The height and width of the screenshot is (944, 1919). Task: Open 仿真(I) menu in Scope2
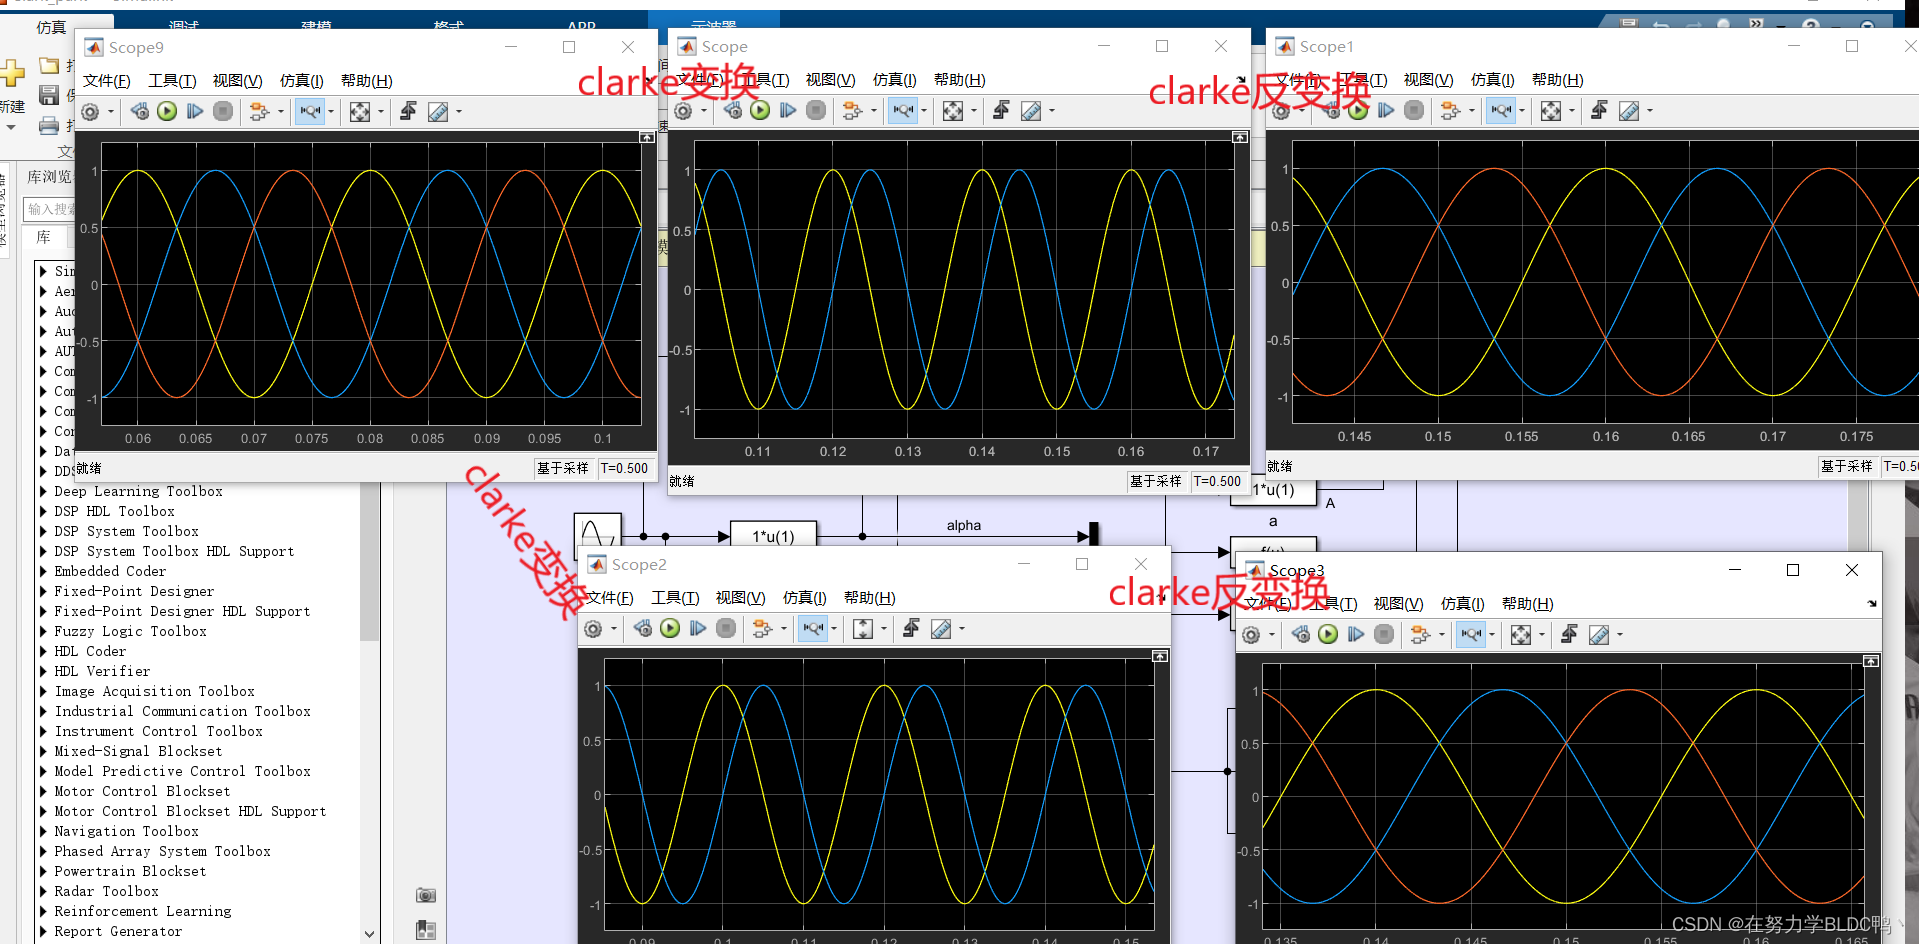(804, 597)
